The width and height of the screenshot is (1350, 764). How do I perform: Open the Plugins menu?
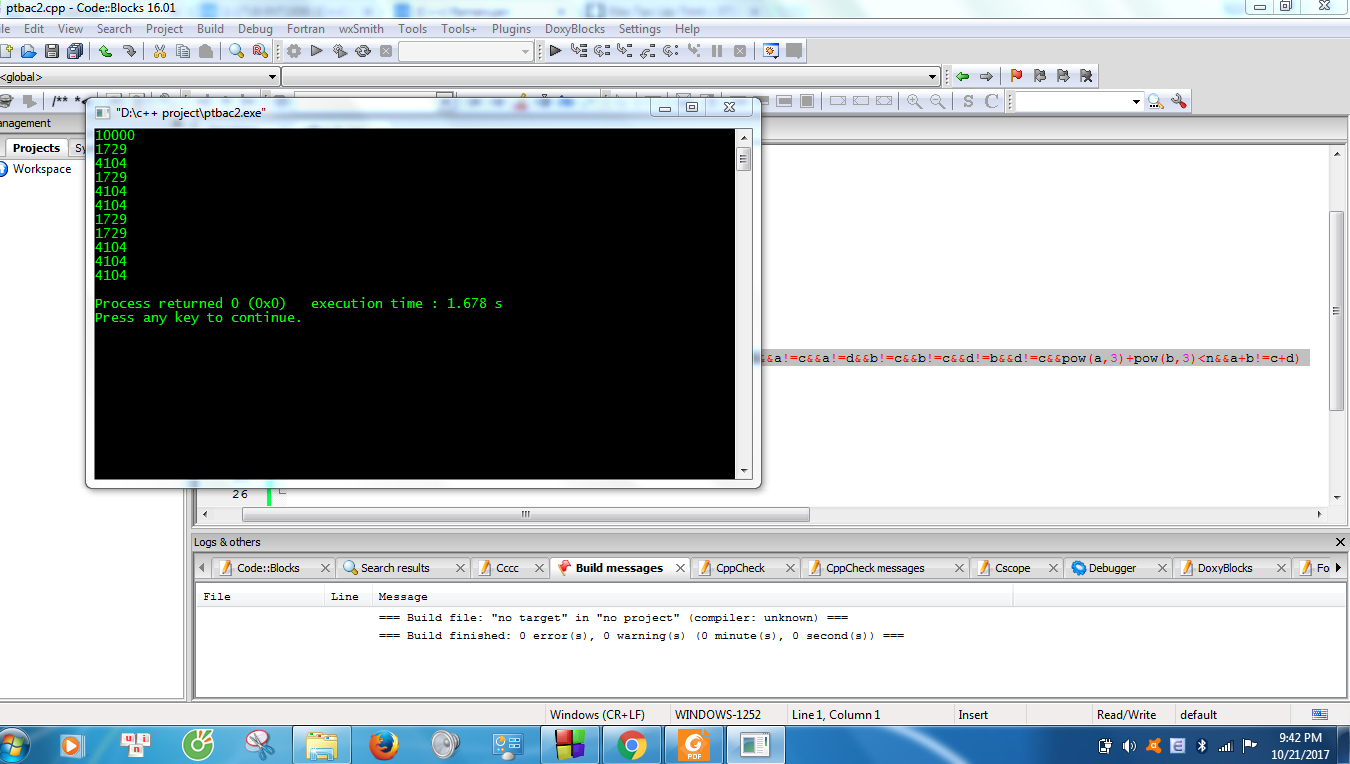click(x=511, y=29)
